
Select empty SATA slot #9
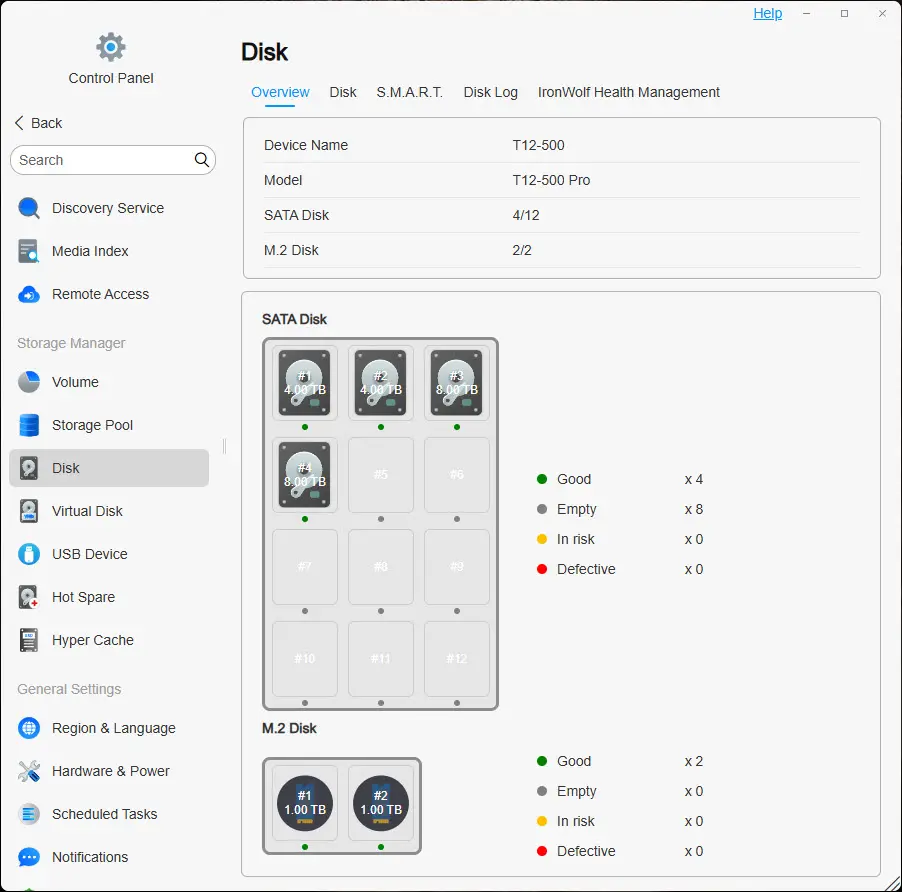[457, 567]
